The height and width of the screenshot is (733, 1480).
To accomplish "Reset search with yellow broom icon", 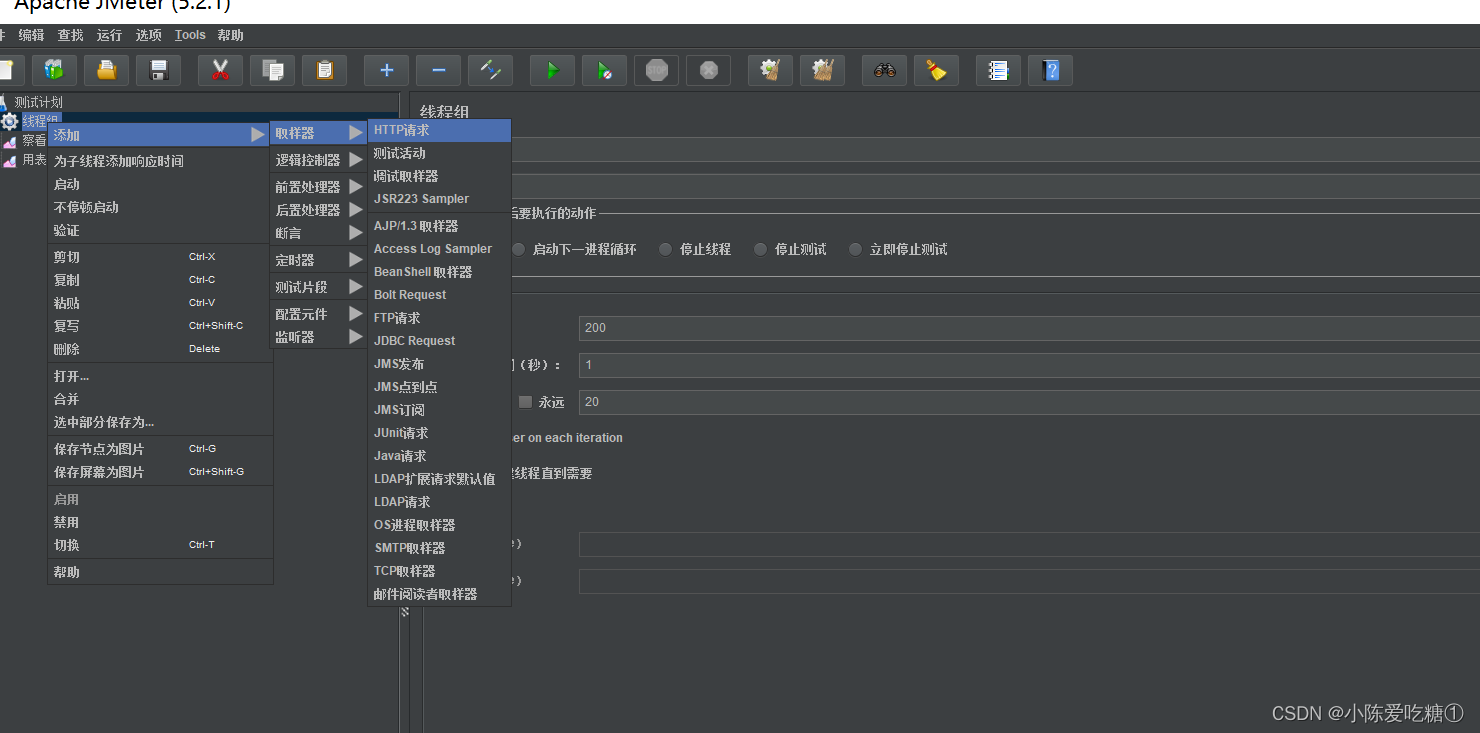I will coord(936,70).
